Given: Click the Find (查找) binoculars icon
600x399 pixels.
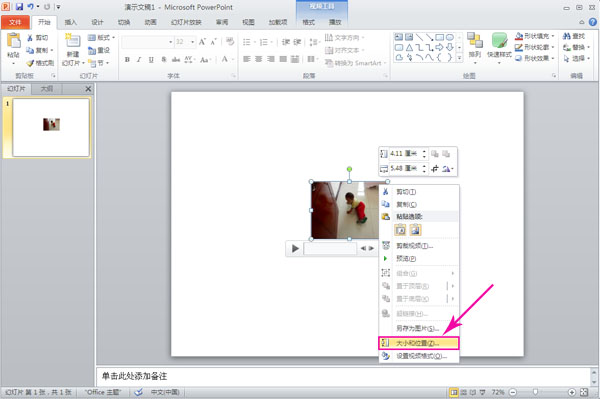Looking at the screenshot, I should 567,36.
